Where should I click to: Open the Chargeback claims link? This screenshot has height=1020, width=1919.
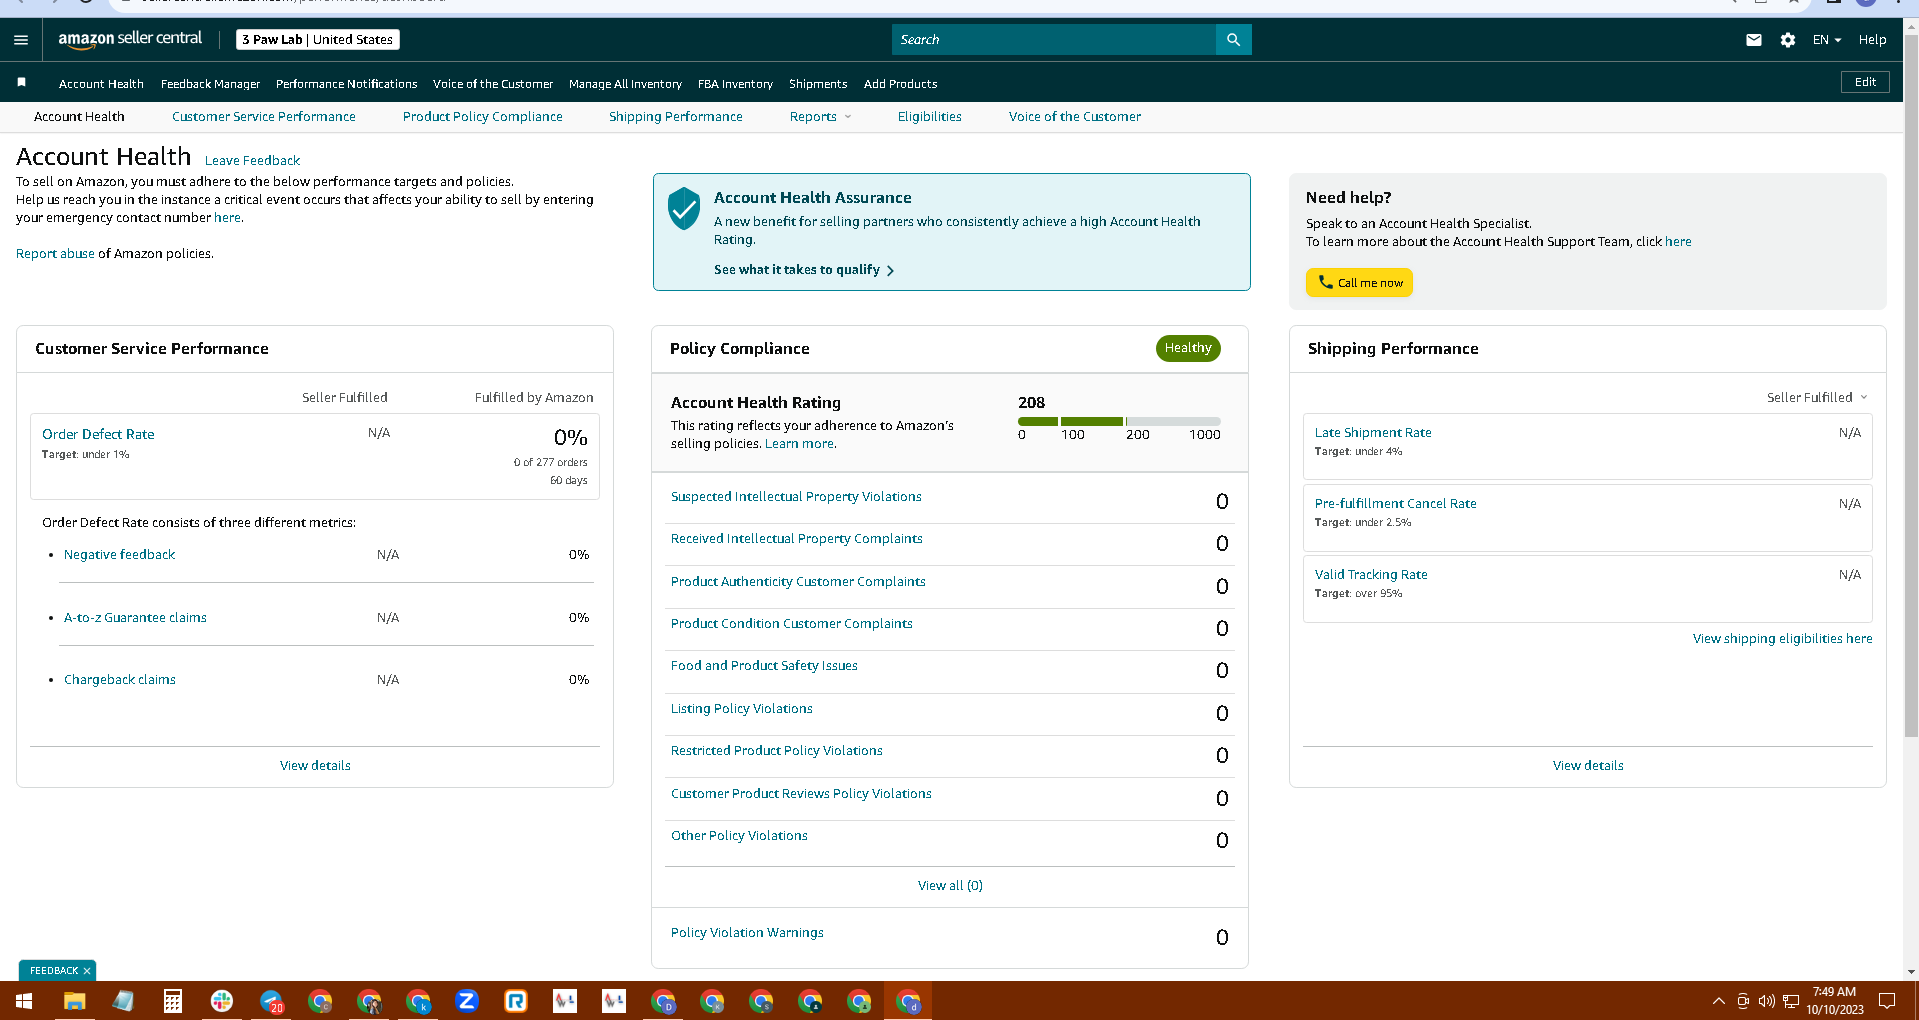pyautogui.click(x=120, y=680)
